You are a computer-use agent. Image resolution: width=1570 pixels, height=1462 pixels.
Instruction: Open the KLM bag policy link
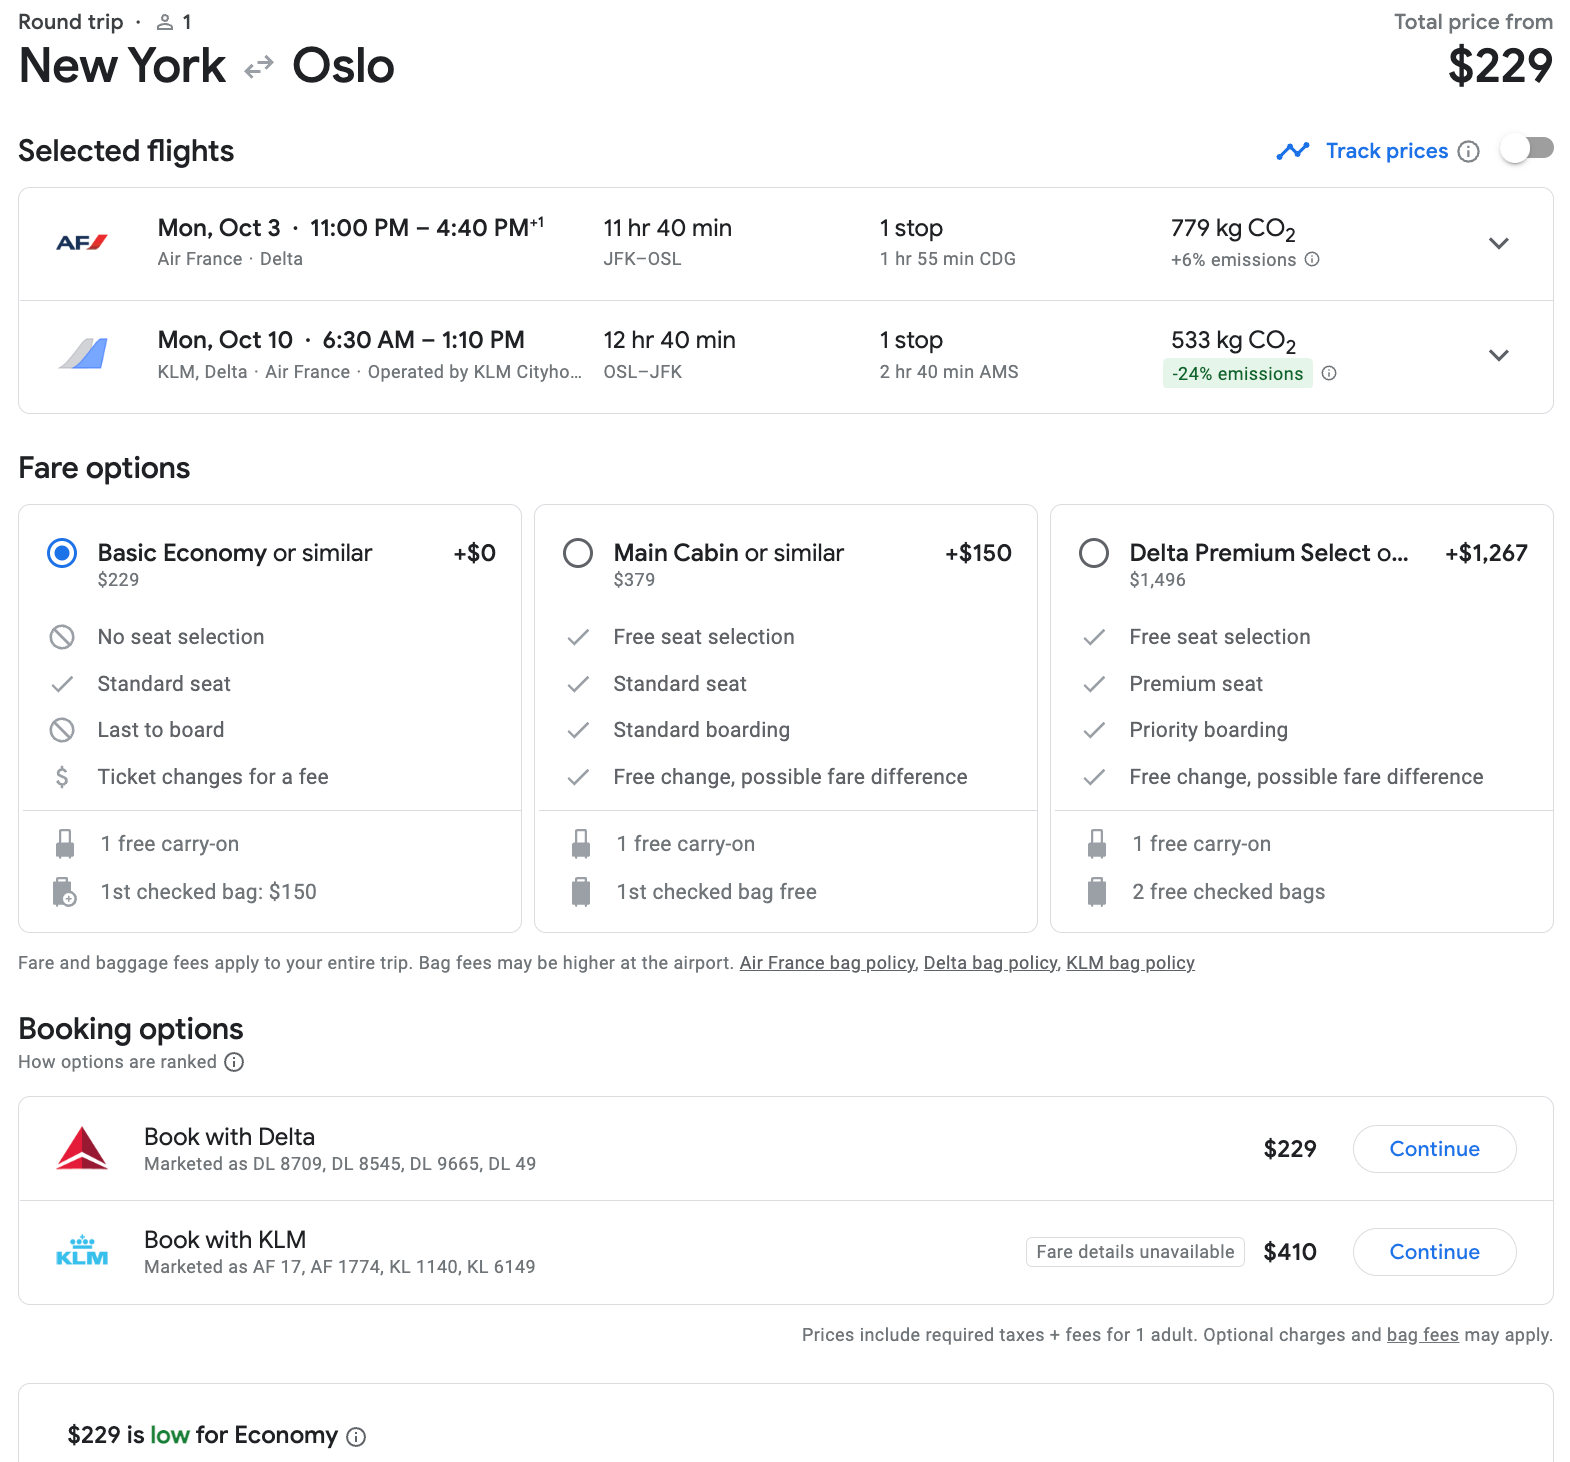[x=1130, y=963]
